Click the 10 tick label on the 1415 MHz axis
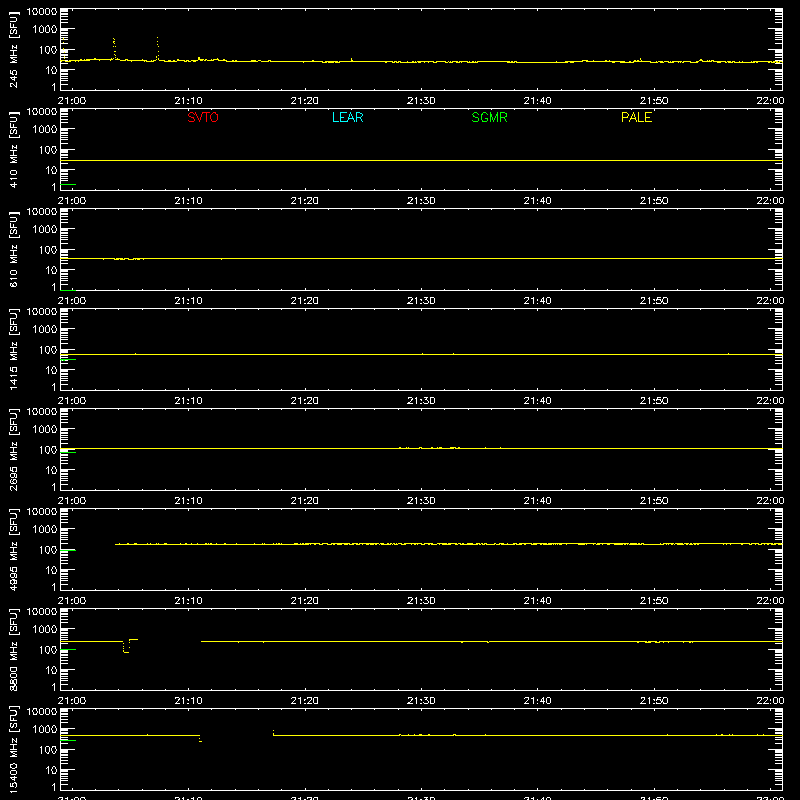This screenshot has height=800, width=800. tap(52, 370)
